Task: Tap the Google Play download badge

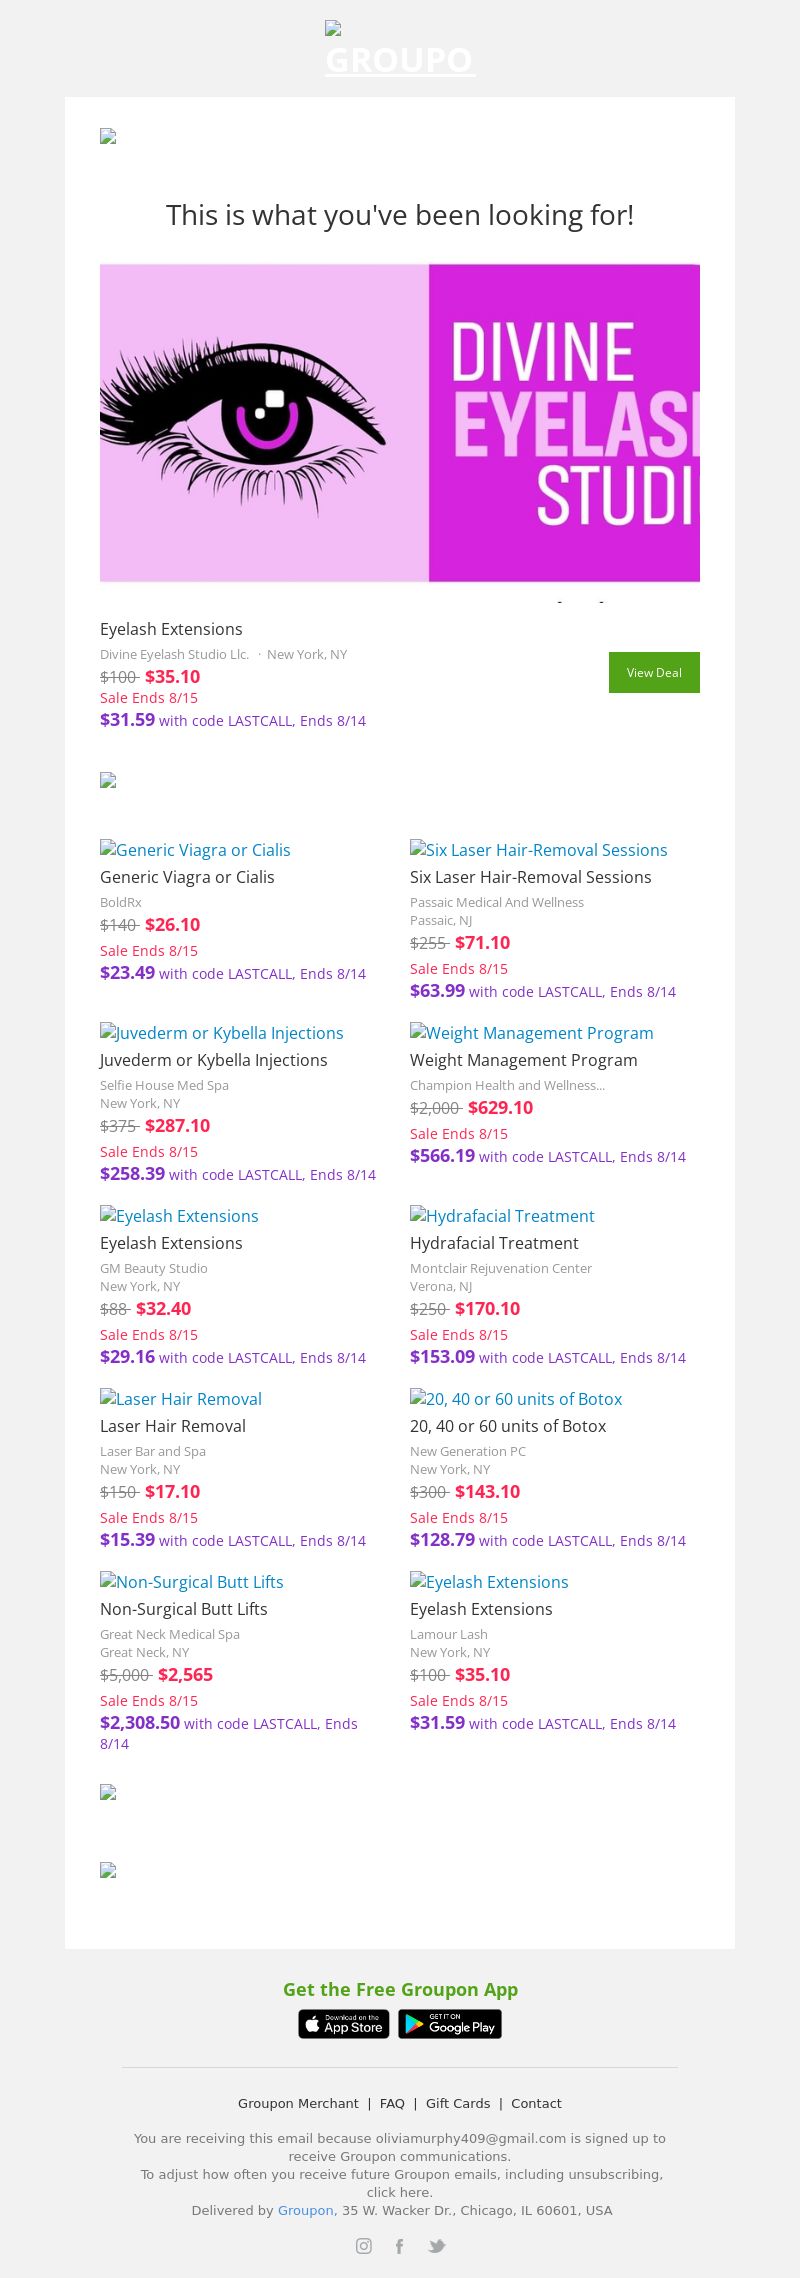Action: (x=450, y=2024)
